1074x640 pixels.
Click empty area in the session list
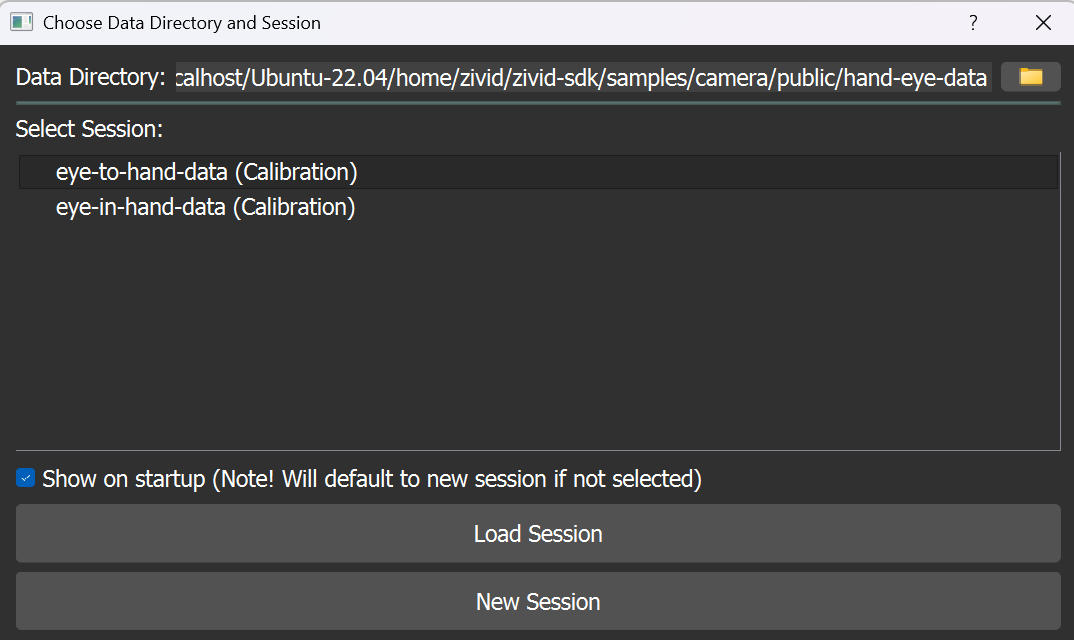coord(538,340)
